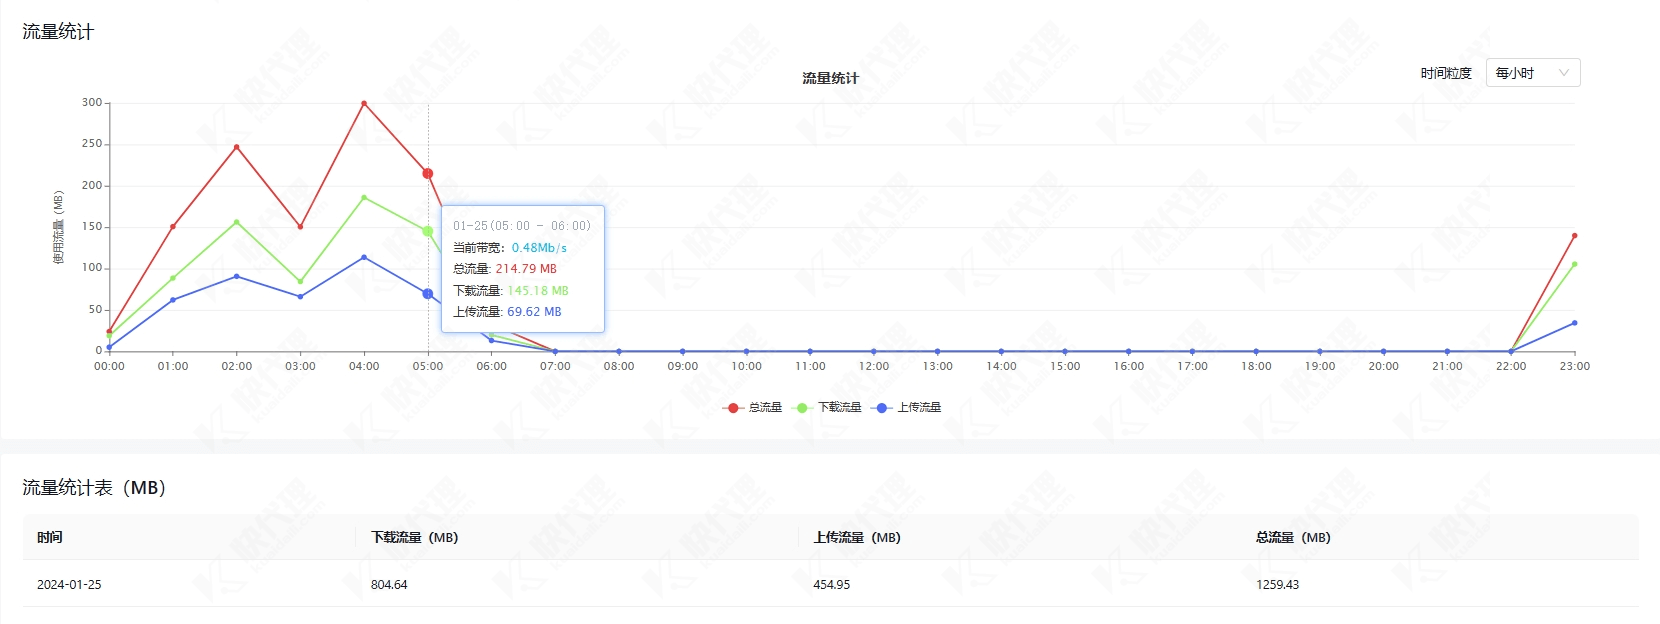Click the highlighted red point at 05:00
1660x624 pixels.
tap(428, 174)
